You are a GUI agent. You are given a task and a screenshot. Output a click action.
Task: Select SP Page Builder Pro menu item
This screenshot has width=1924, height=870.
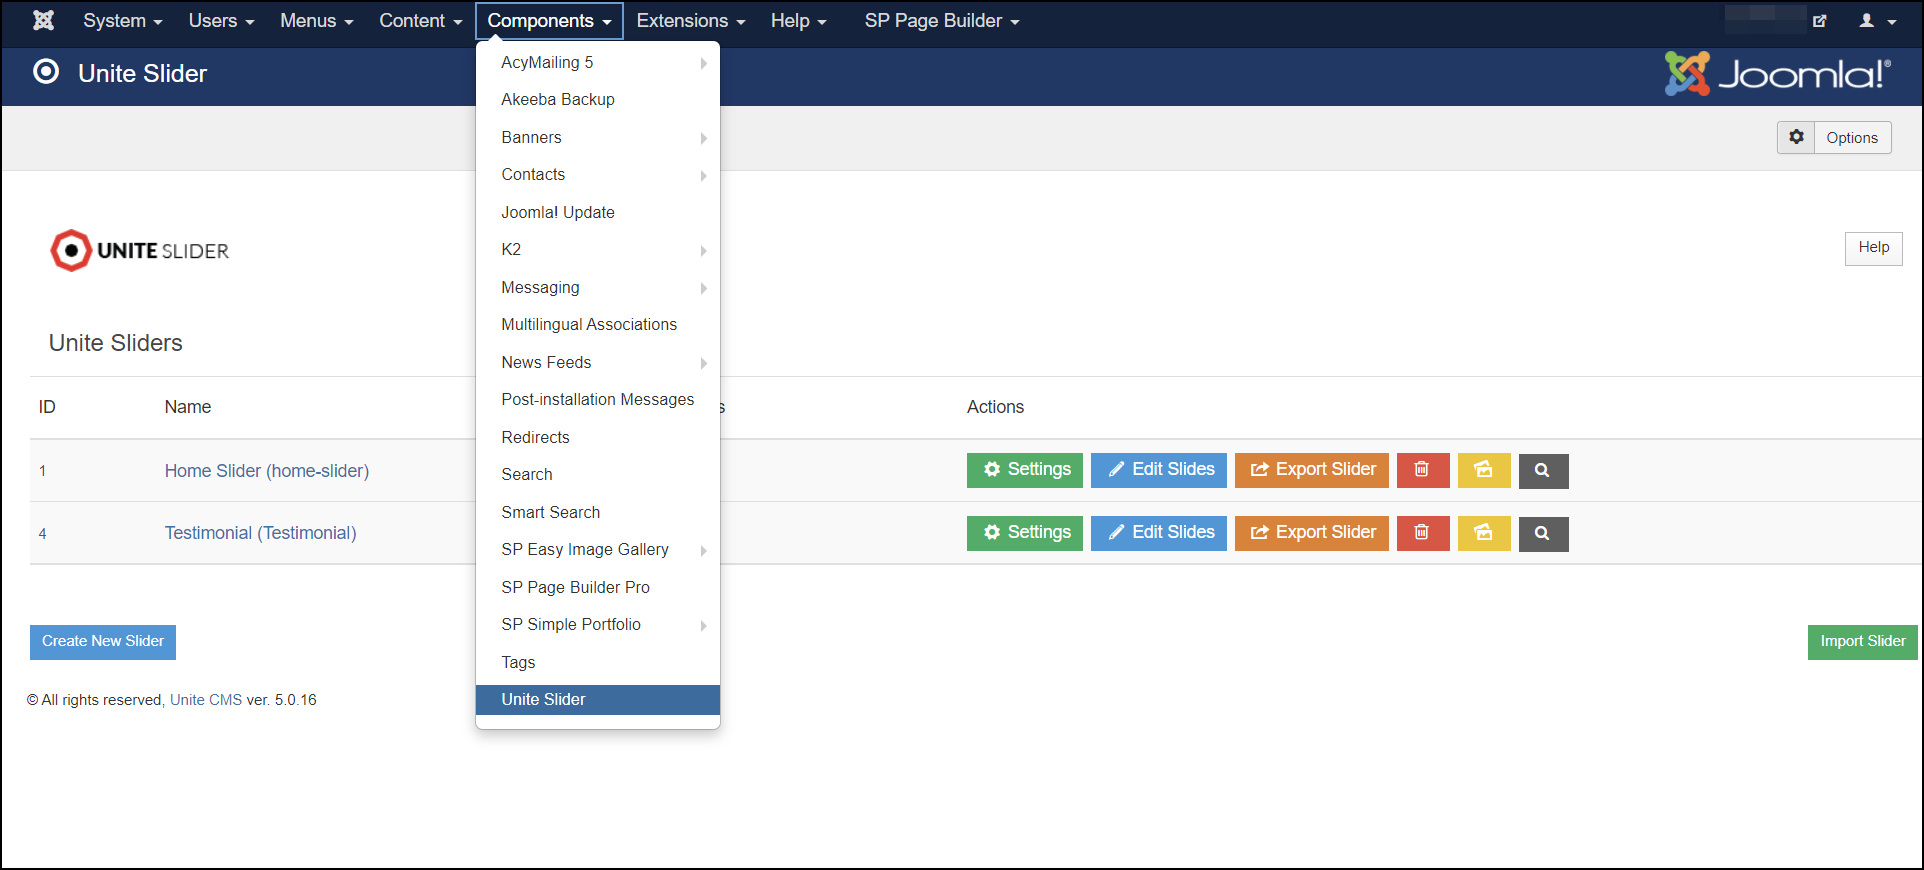pyautogui.click(x=598, y=588)
